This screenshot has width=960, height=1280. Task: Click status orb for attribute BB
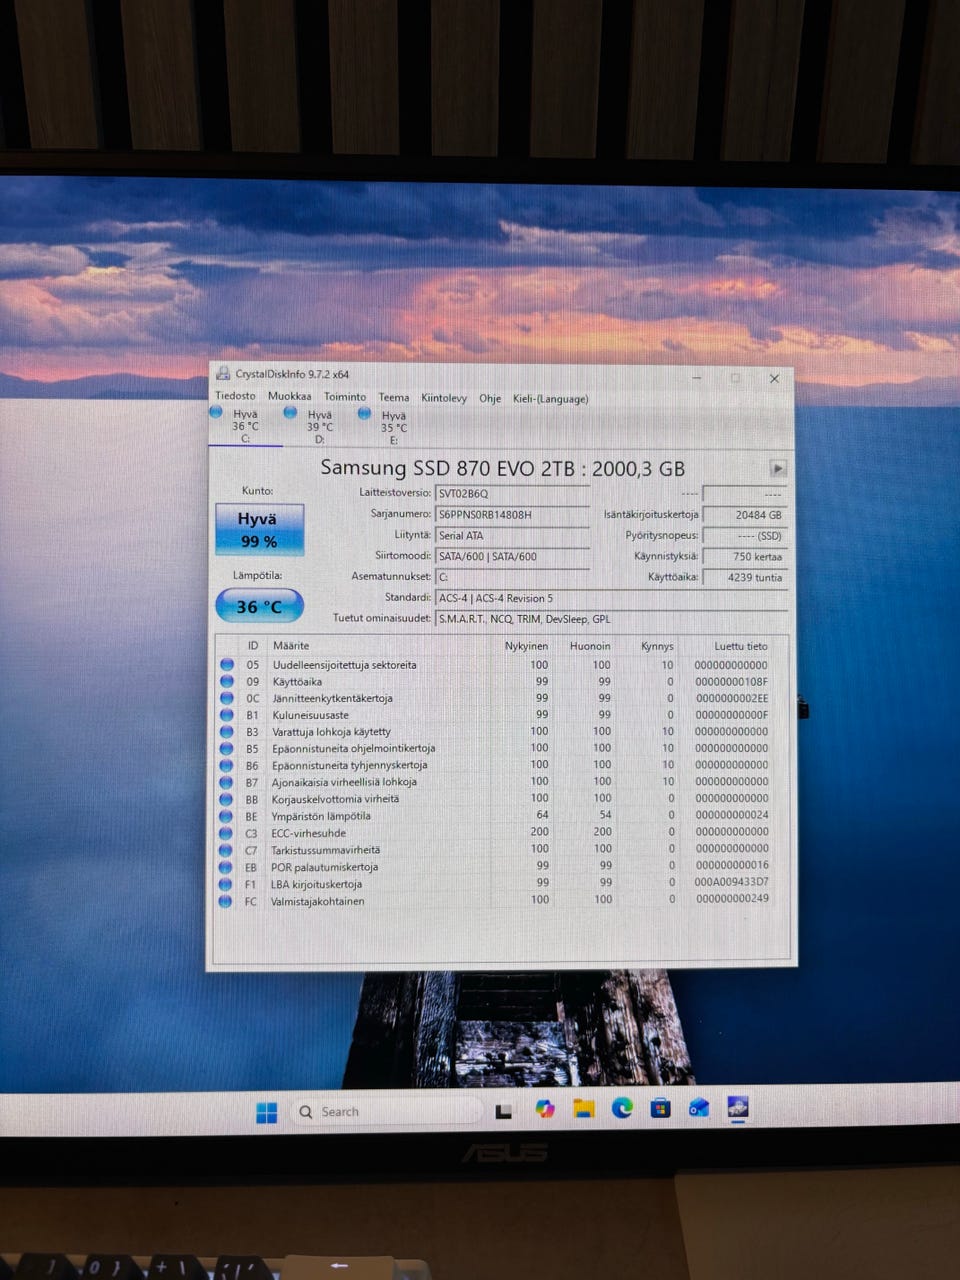click(226, 799)
